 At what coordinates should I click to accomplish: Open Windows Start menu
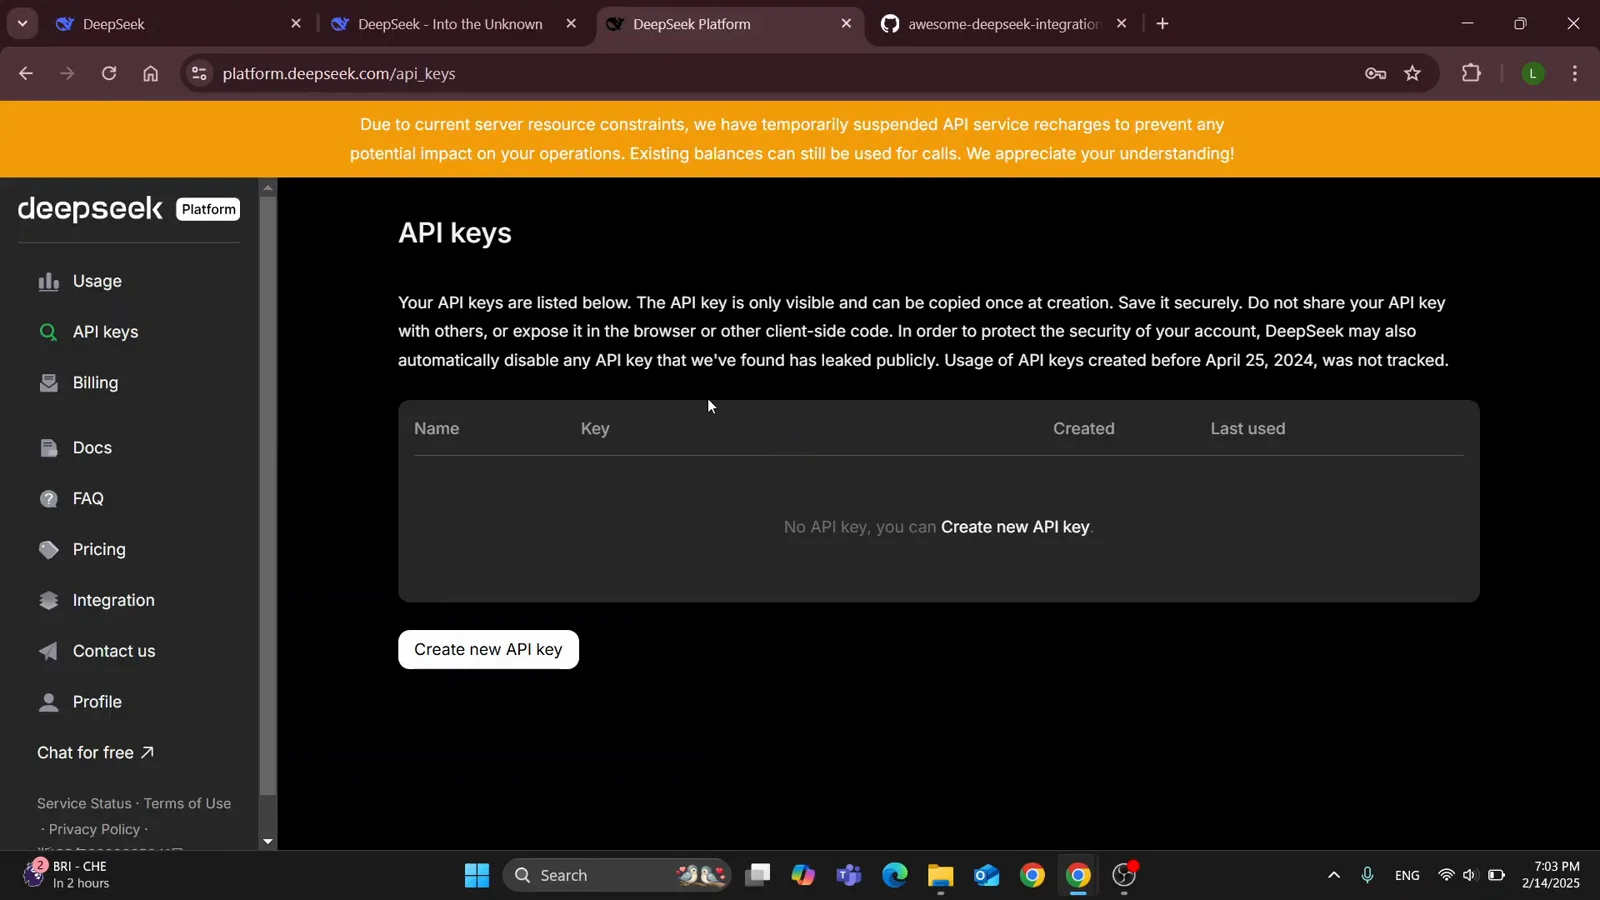tap(477, 876)
